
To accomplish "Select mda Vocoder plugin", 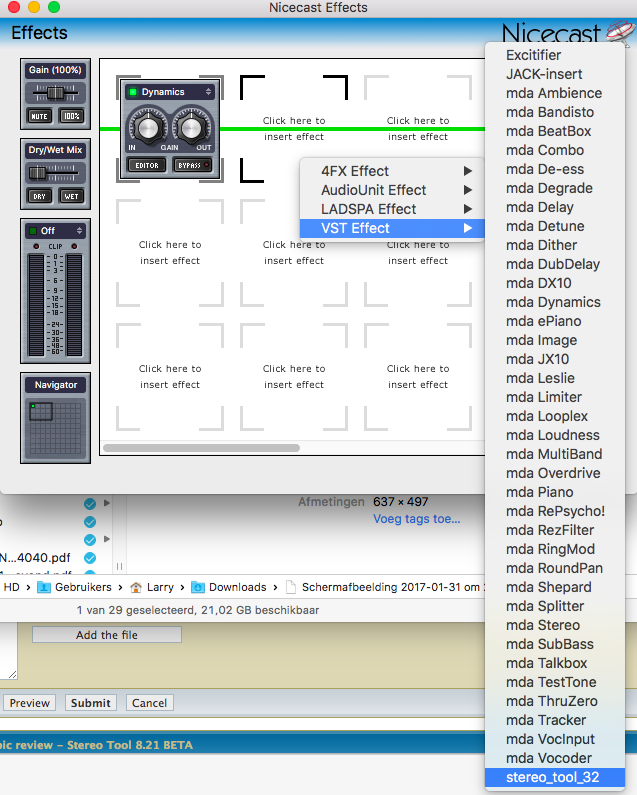I will (x=555, y=758).
